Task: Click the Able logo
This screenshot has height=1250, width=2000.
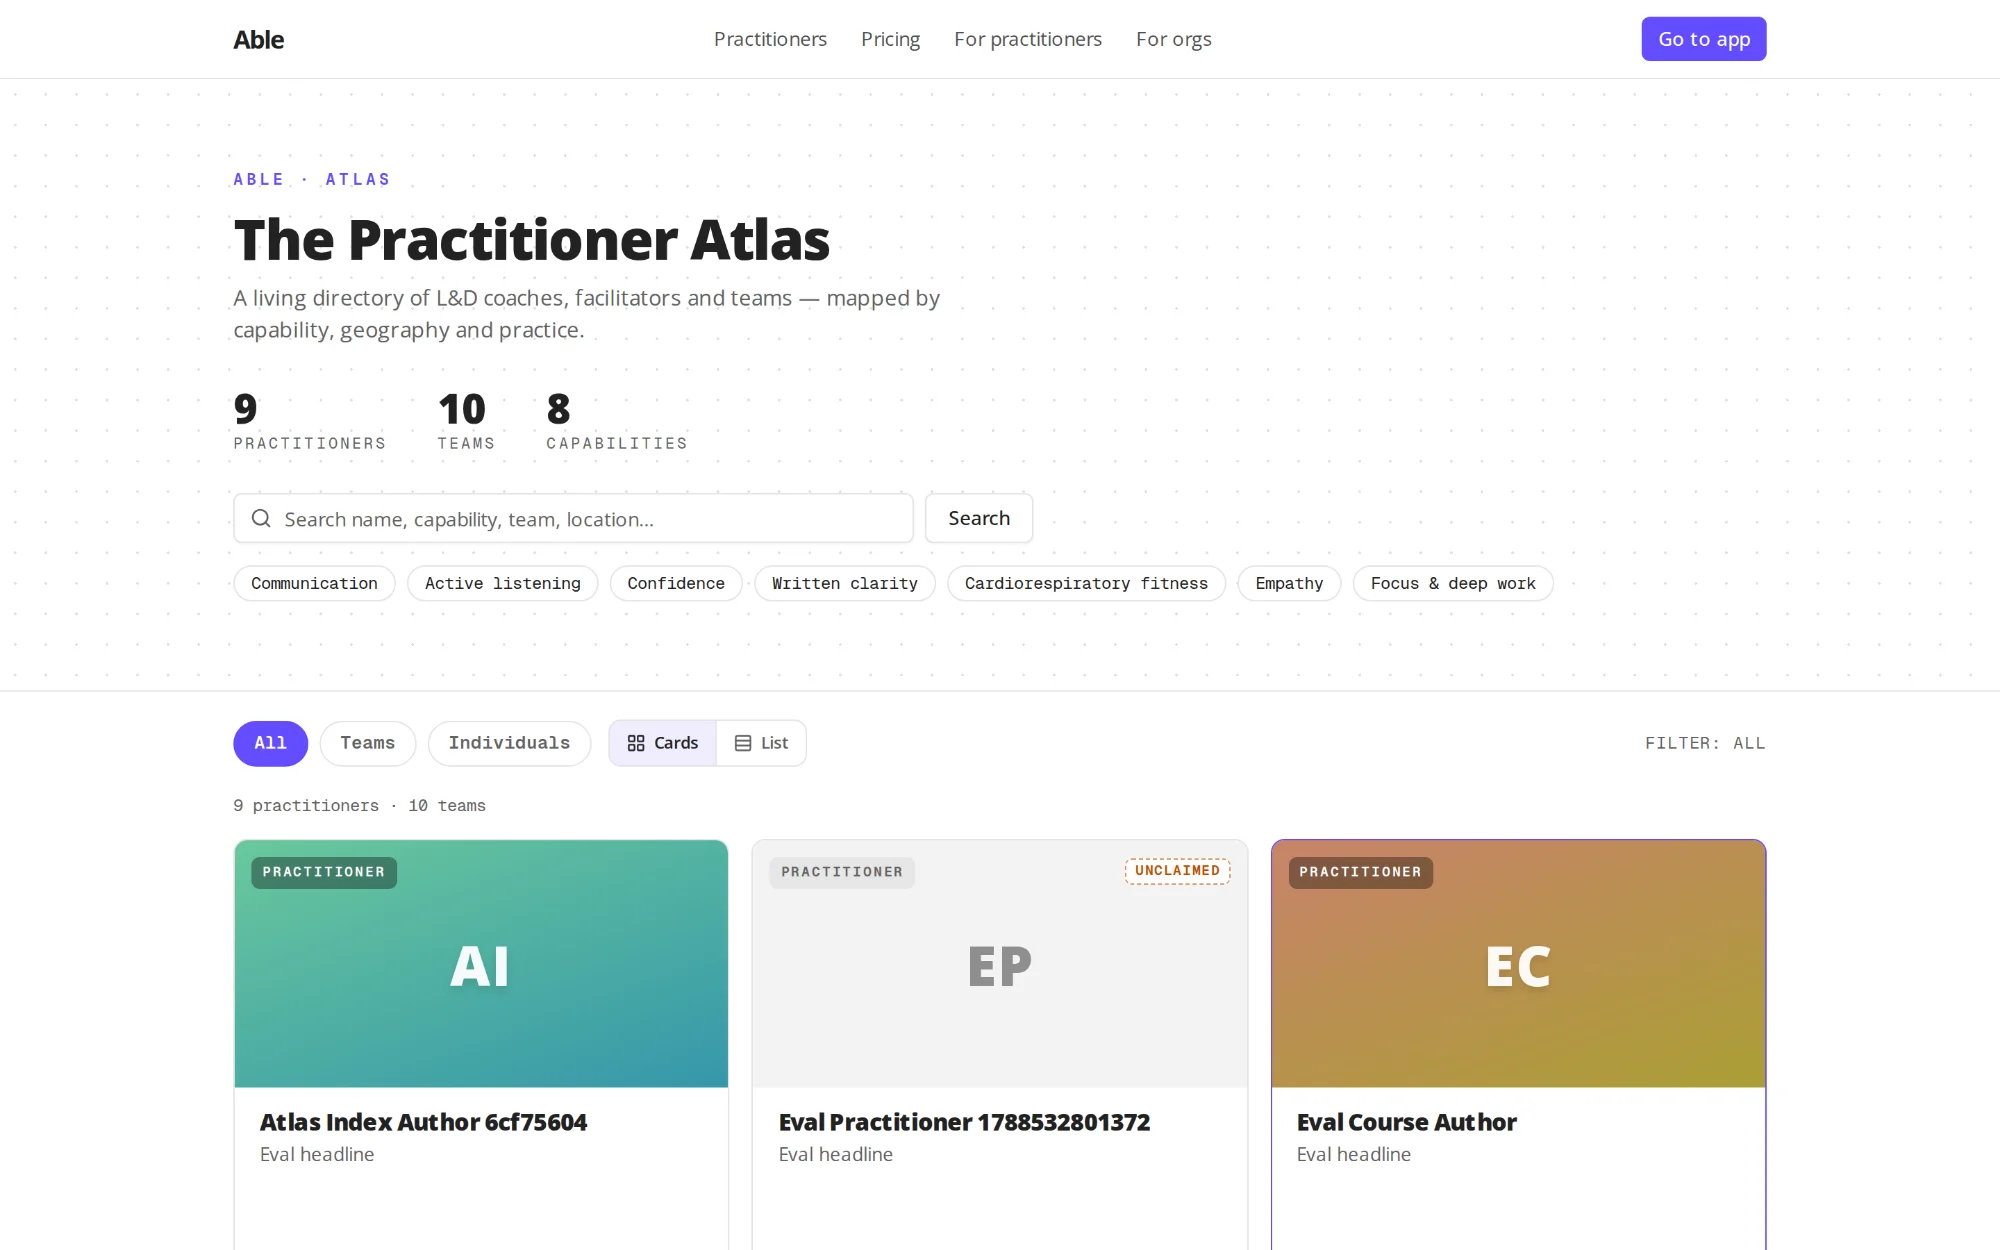Action: click(x=259, y=39)
